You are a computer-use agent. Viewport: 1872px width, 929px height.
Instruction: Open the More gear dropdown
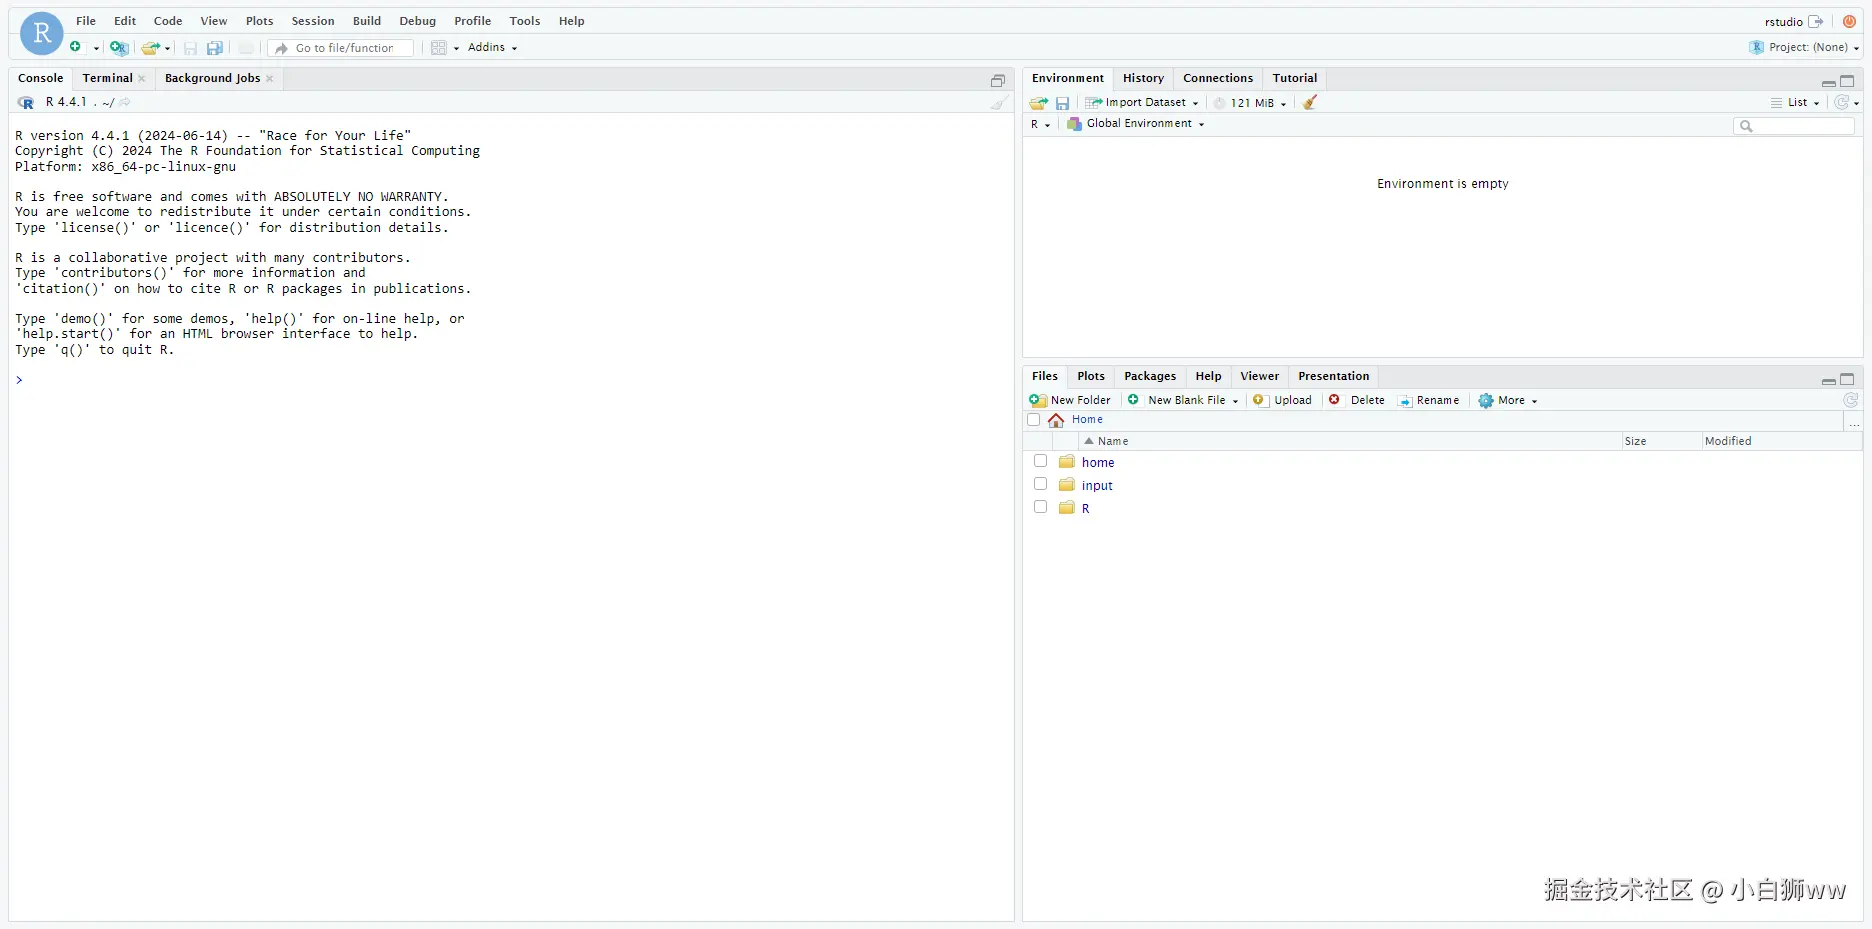click(1508, 400)
